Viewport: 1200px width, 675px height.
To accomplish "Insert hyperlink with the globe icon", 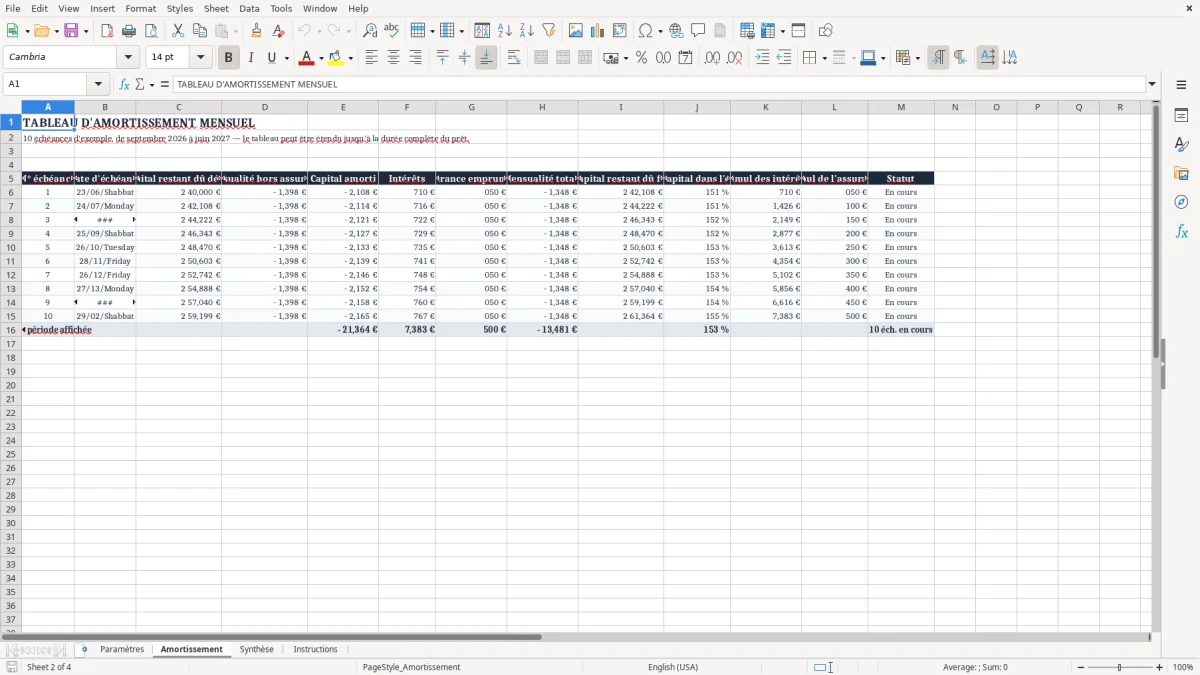I will [x=677, y=31].
